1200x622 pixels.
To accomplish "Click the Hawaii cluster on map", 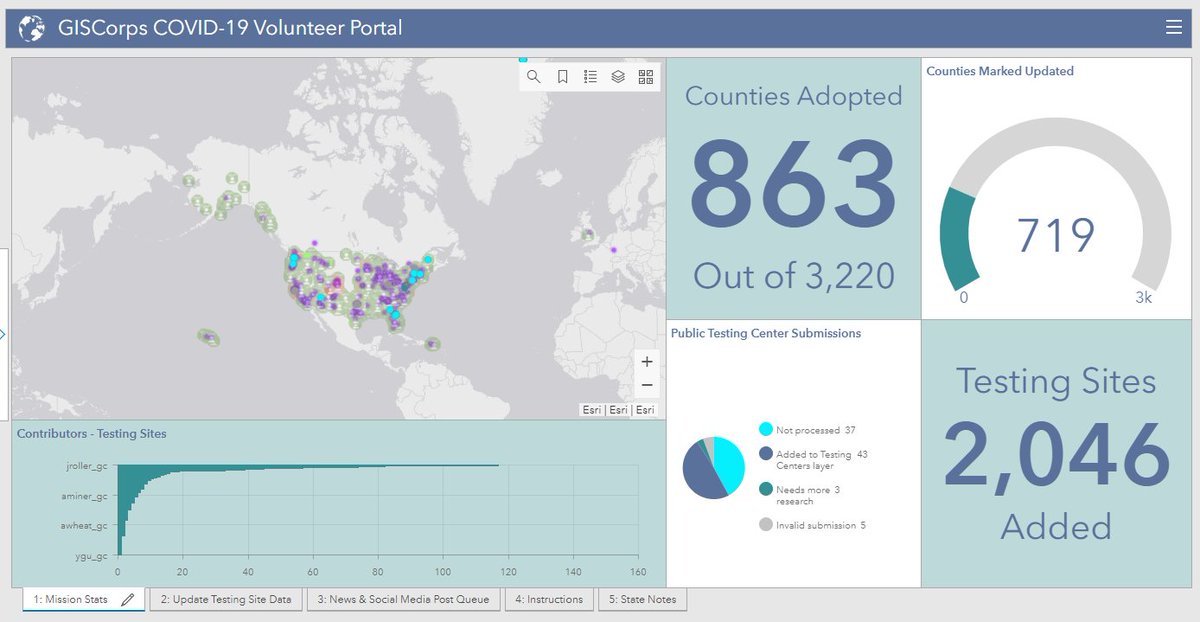I will click(x=209, y=338).
